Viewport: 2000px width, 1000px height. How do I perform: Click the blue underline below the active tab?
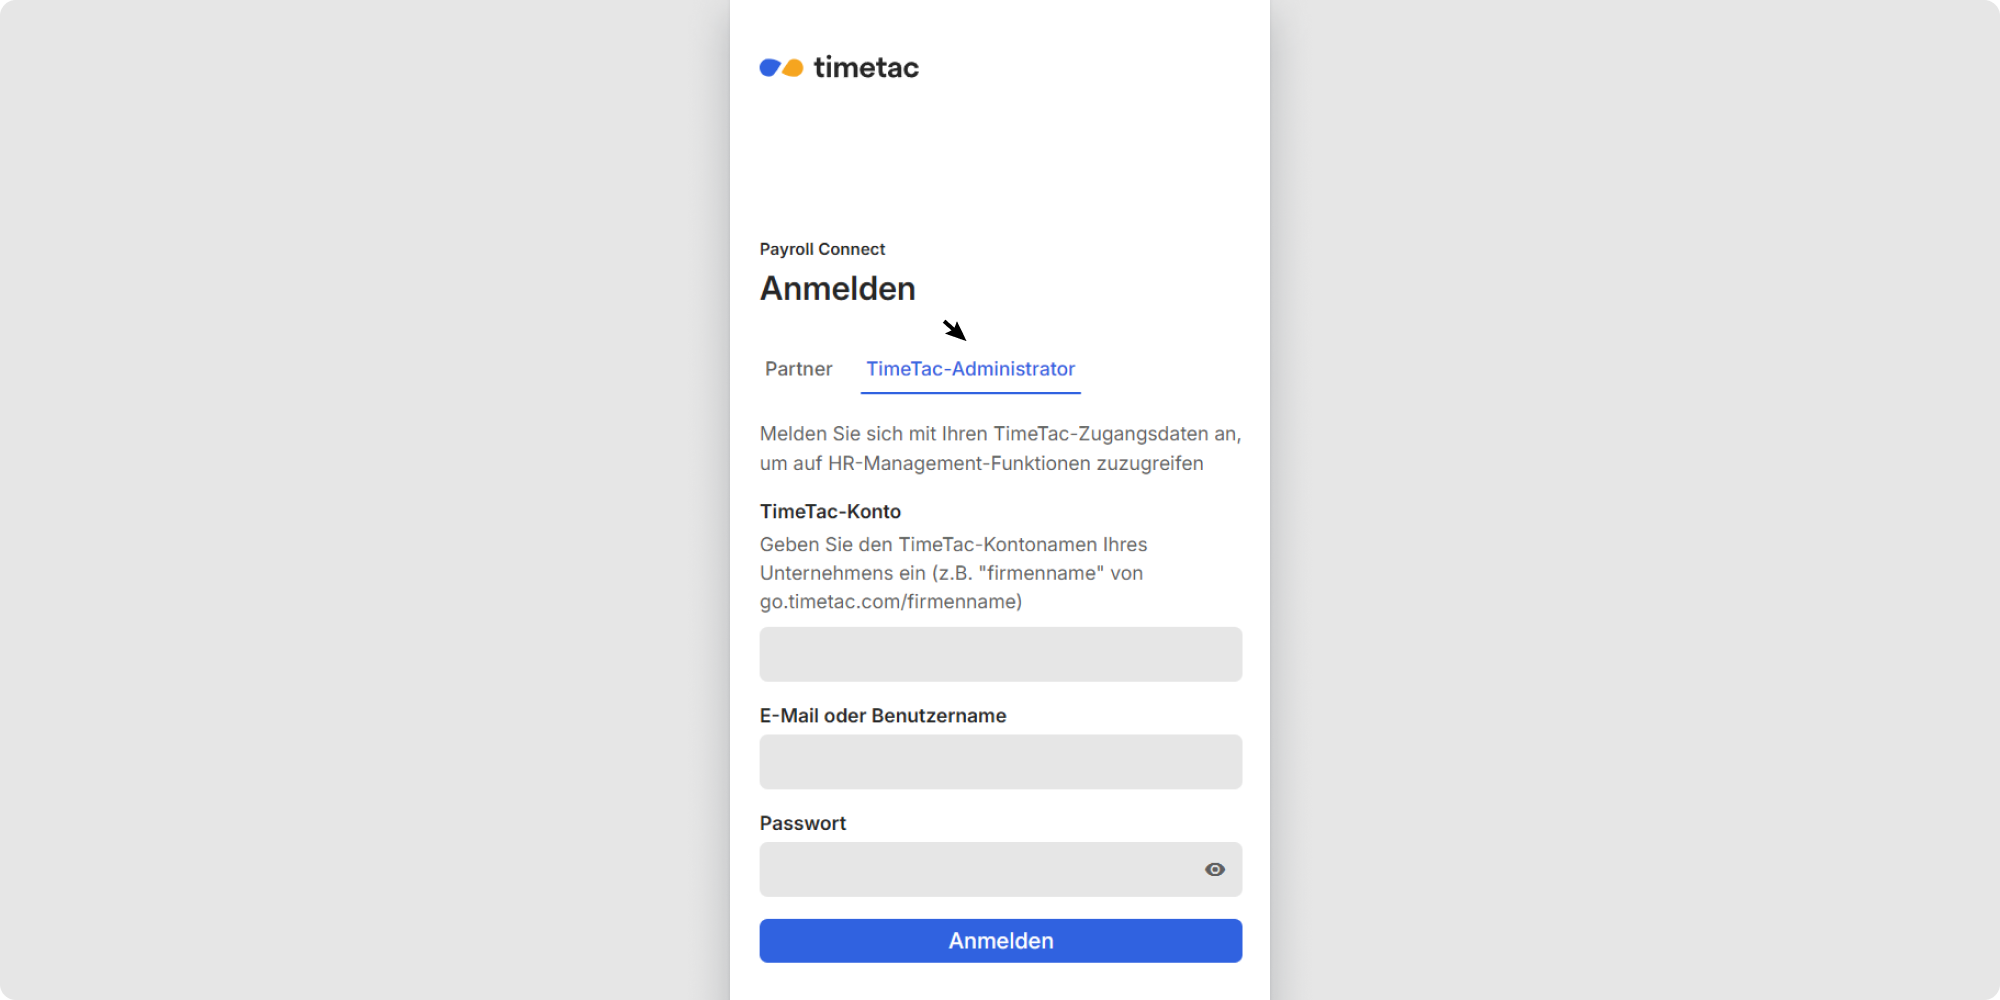[970, 393]
